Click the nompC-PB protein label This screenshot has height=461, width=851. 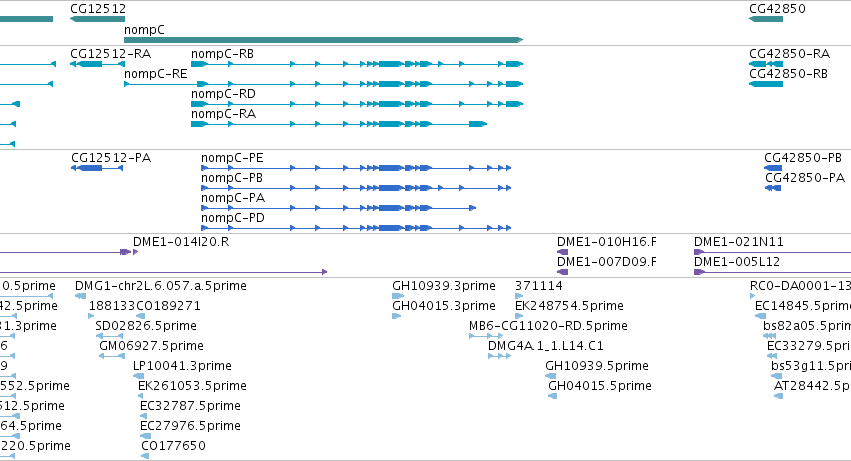pos(232,178)
